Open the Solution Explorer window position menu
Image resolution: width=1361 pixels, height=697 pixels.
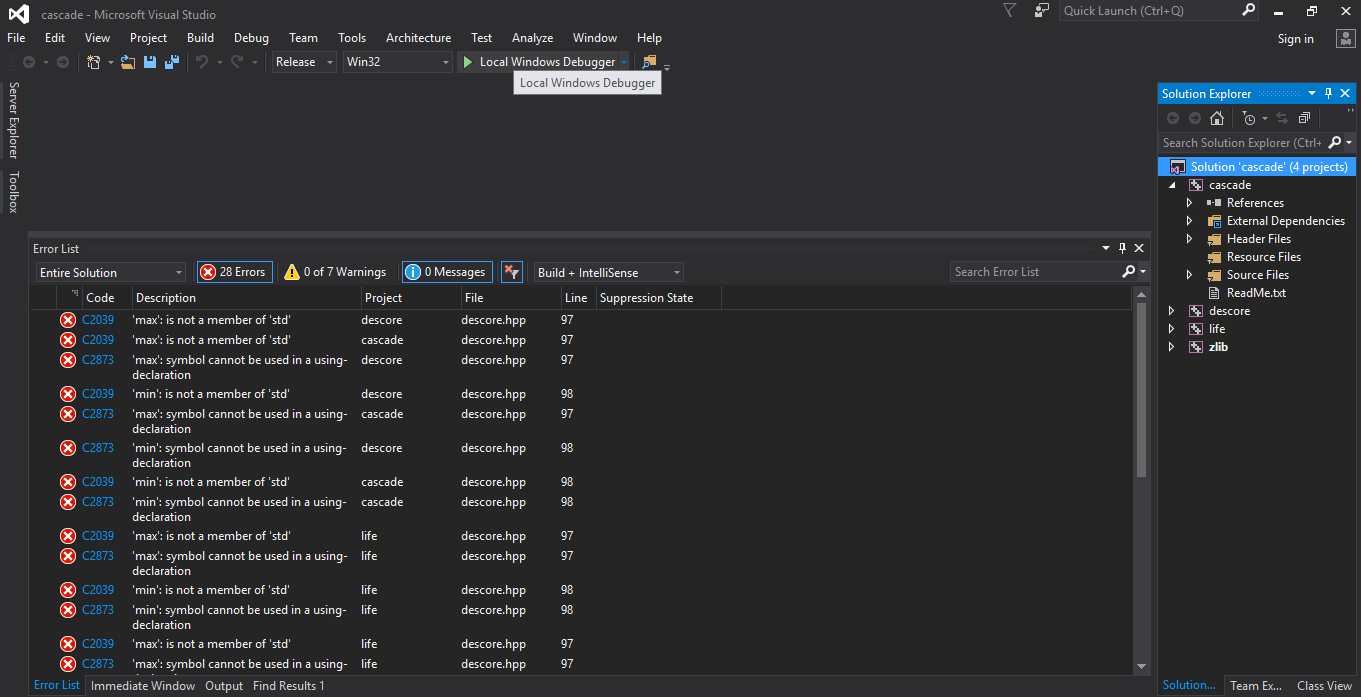click(x=1311, y=93)
